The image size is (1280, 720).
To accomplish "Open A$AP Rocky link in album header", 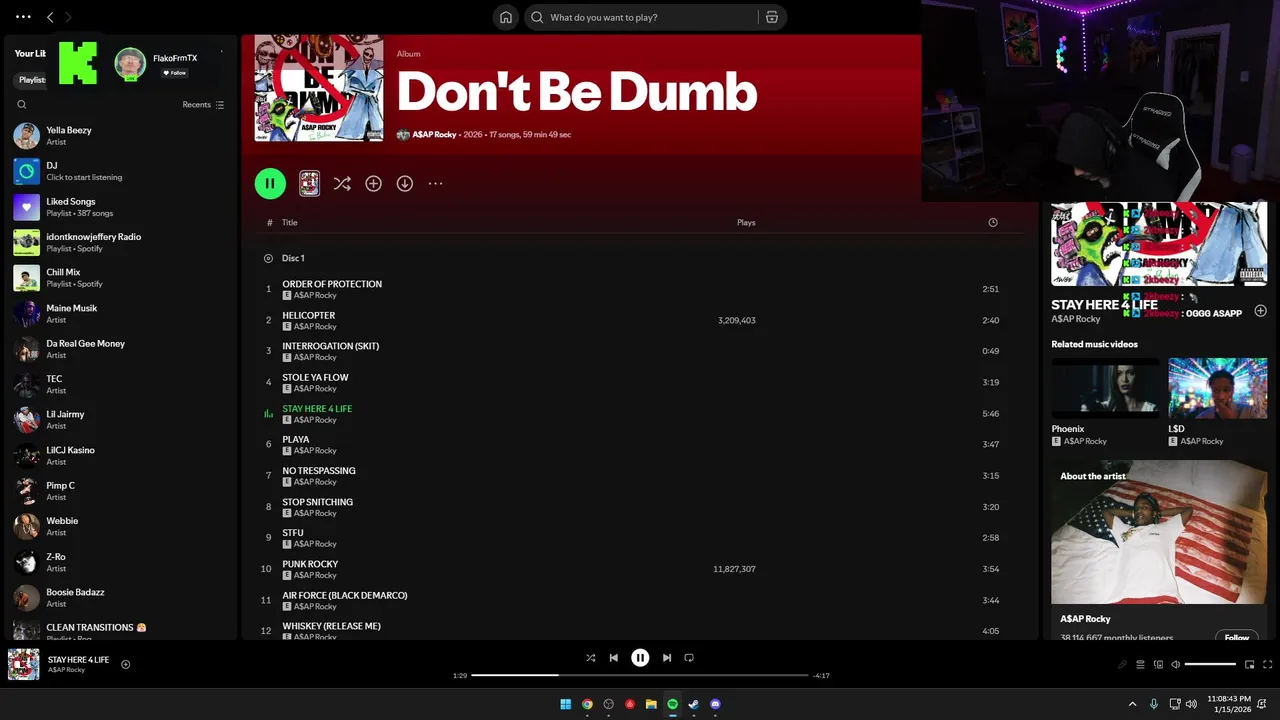I will coord(434,134).
